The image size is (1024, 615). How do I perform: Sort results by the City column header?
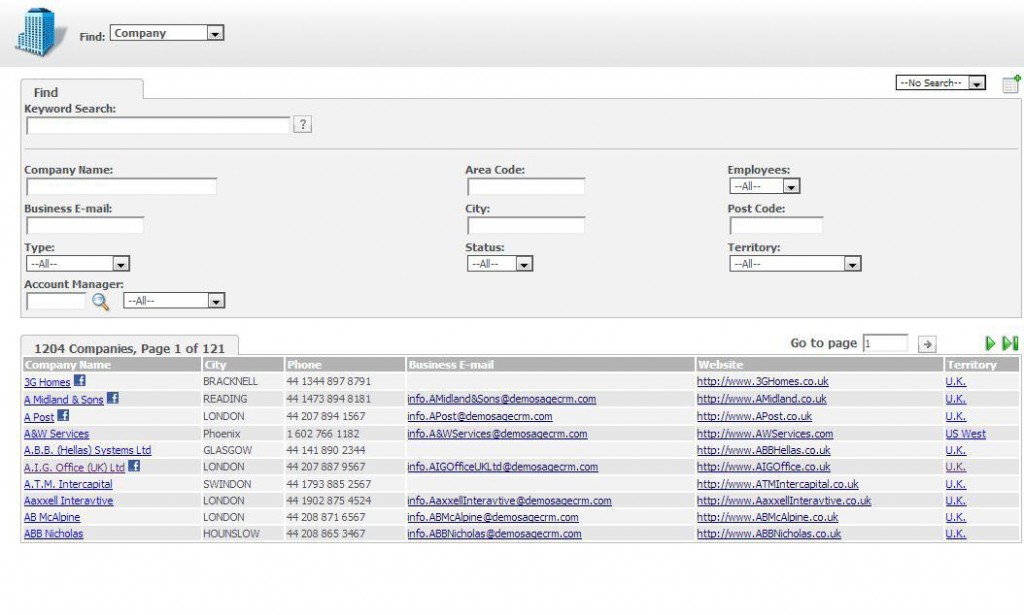click(x=215, y=365)
